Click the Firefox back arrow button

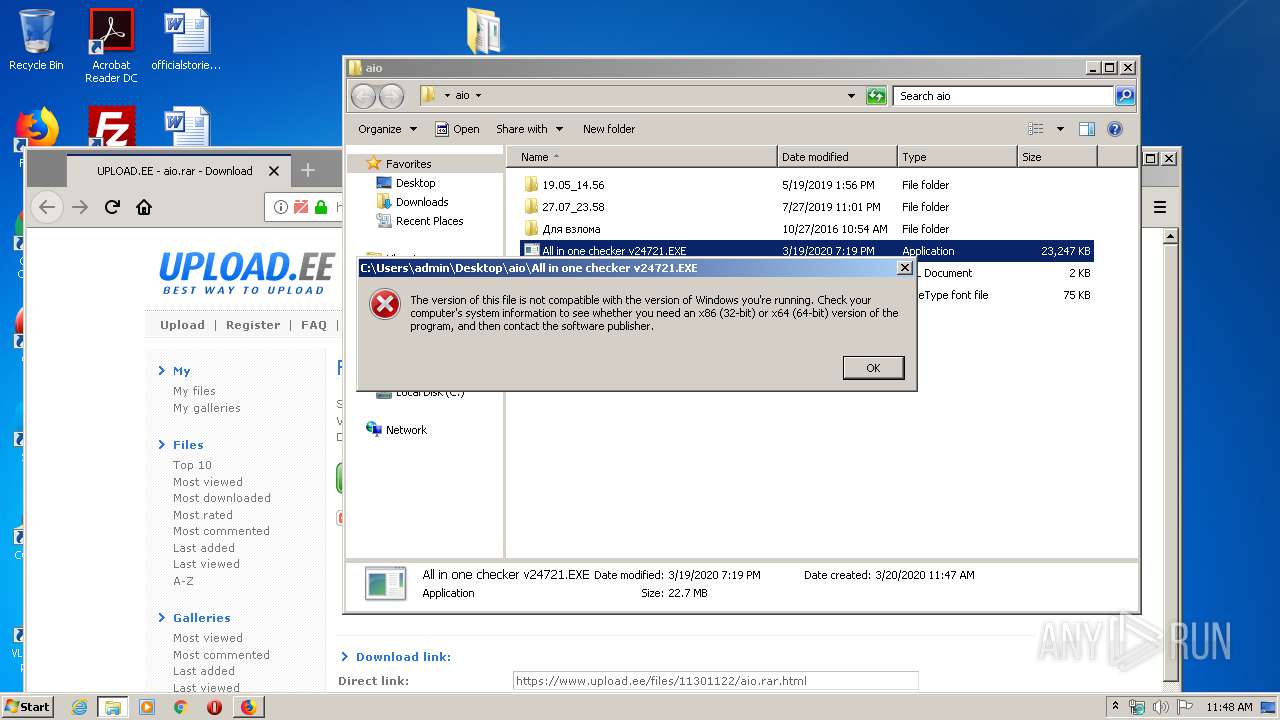point(46,207)
